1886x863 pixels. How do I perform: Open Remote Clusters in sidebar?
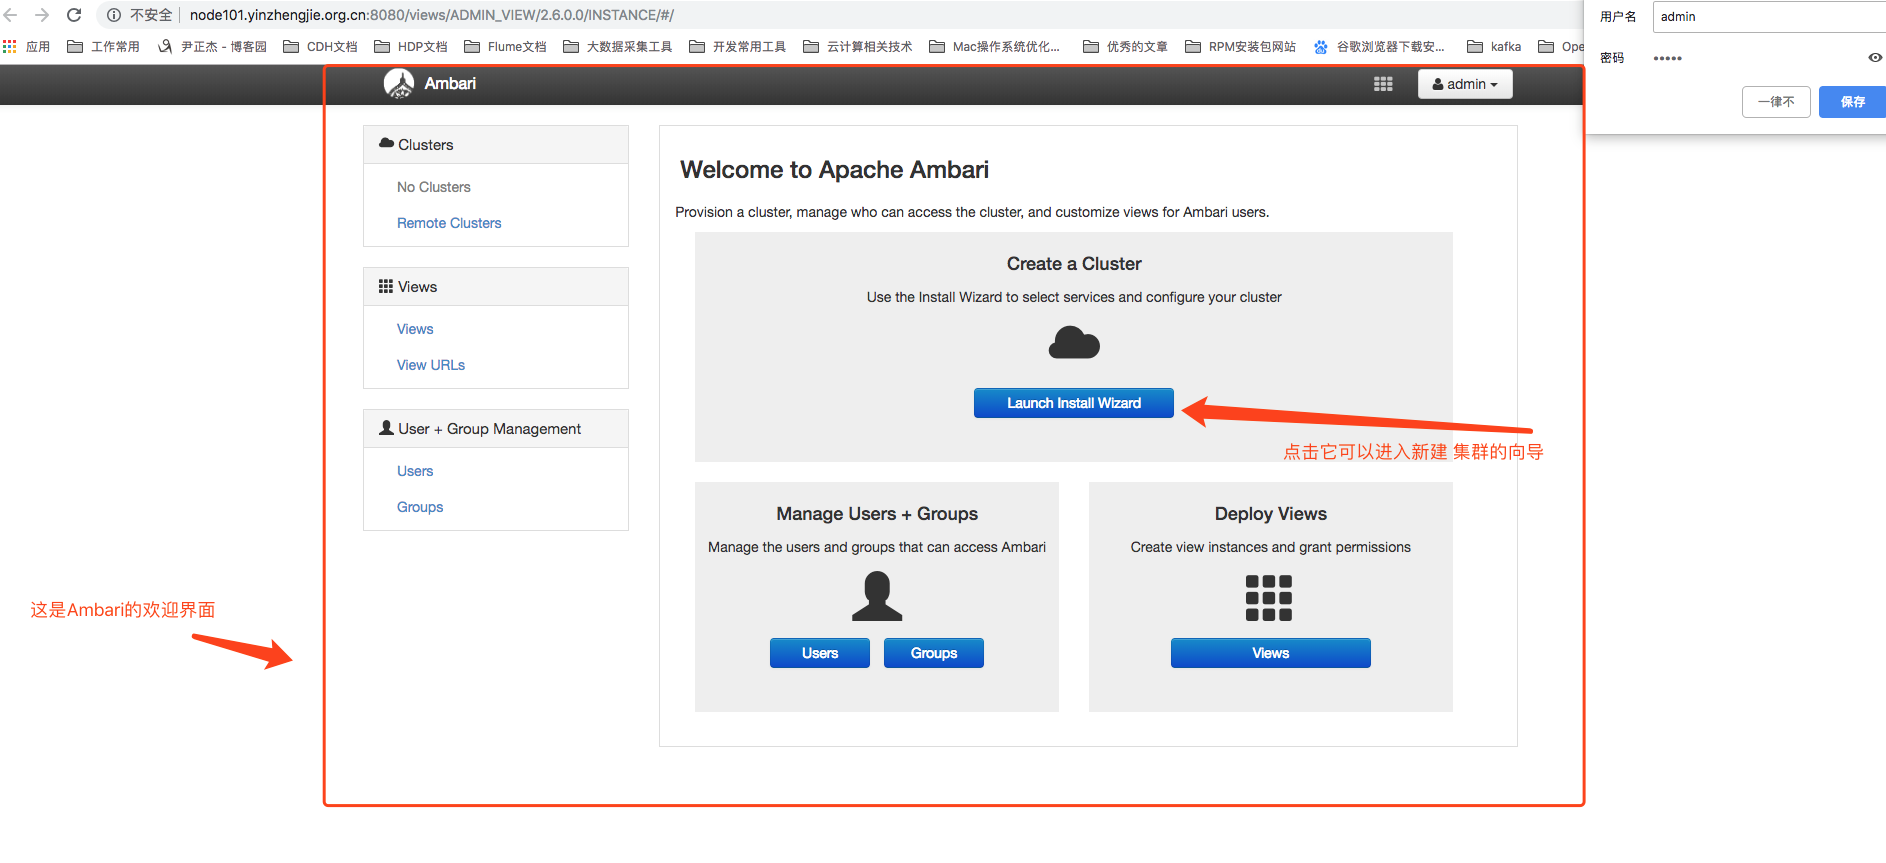449,223
